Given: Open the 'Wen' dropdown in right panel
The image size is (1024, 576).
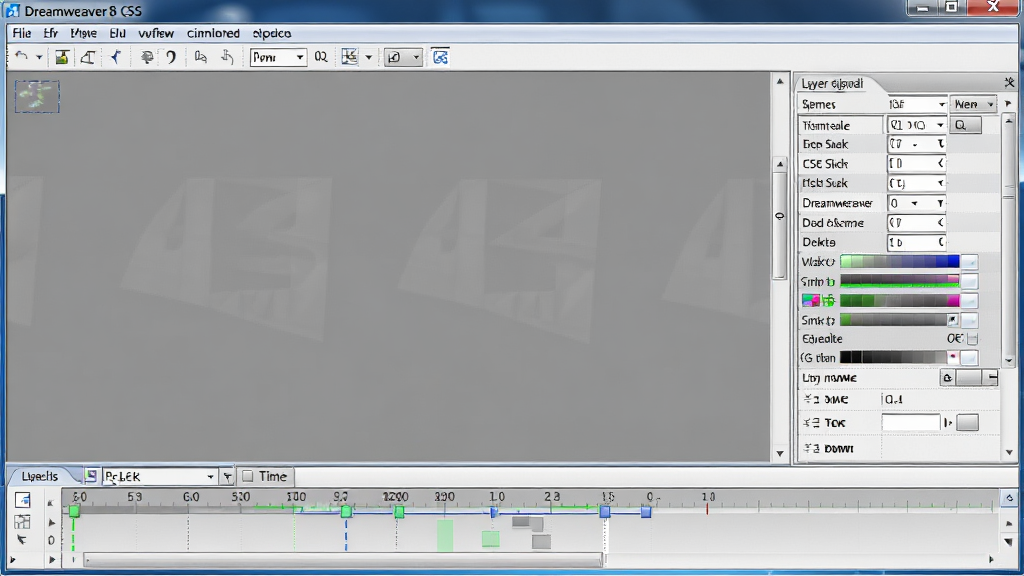Looking at the screenshot, I should pyautogui.click(x=973, y=104).
